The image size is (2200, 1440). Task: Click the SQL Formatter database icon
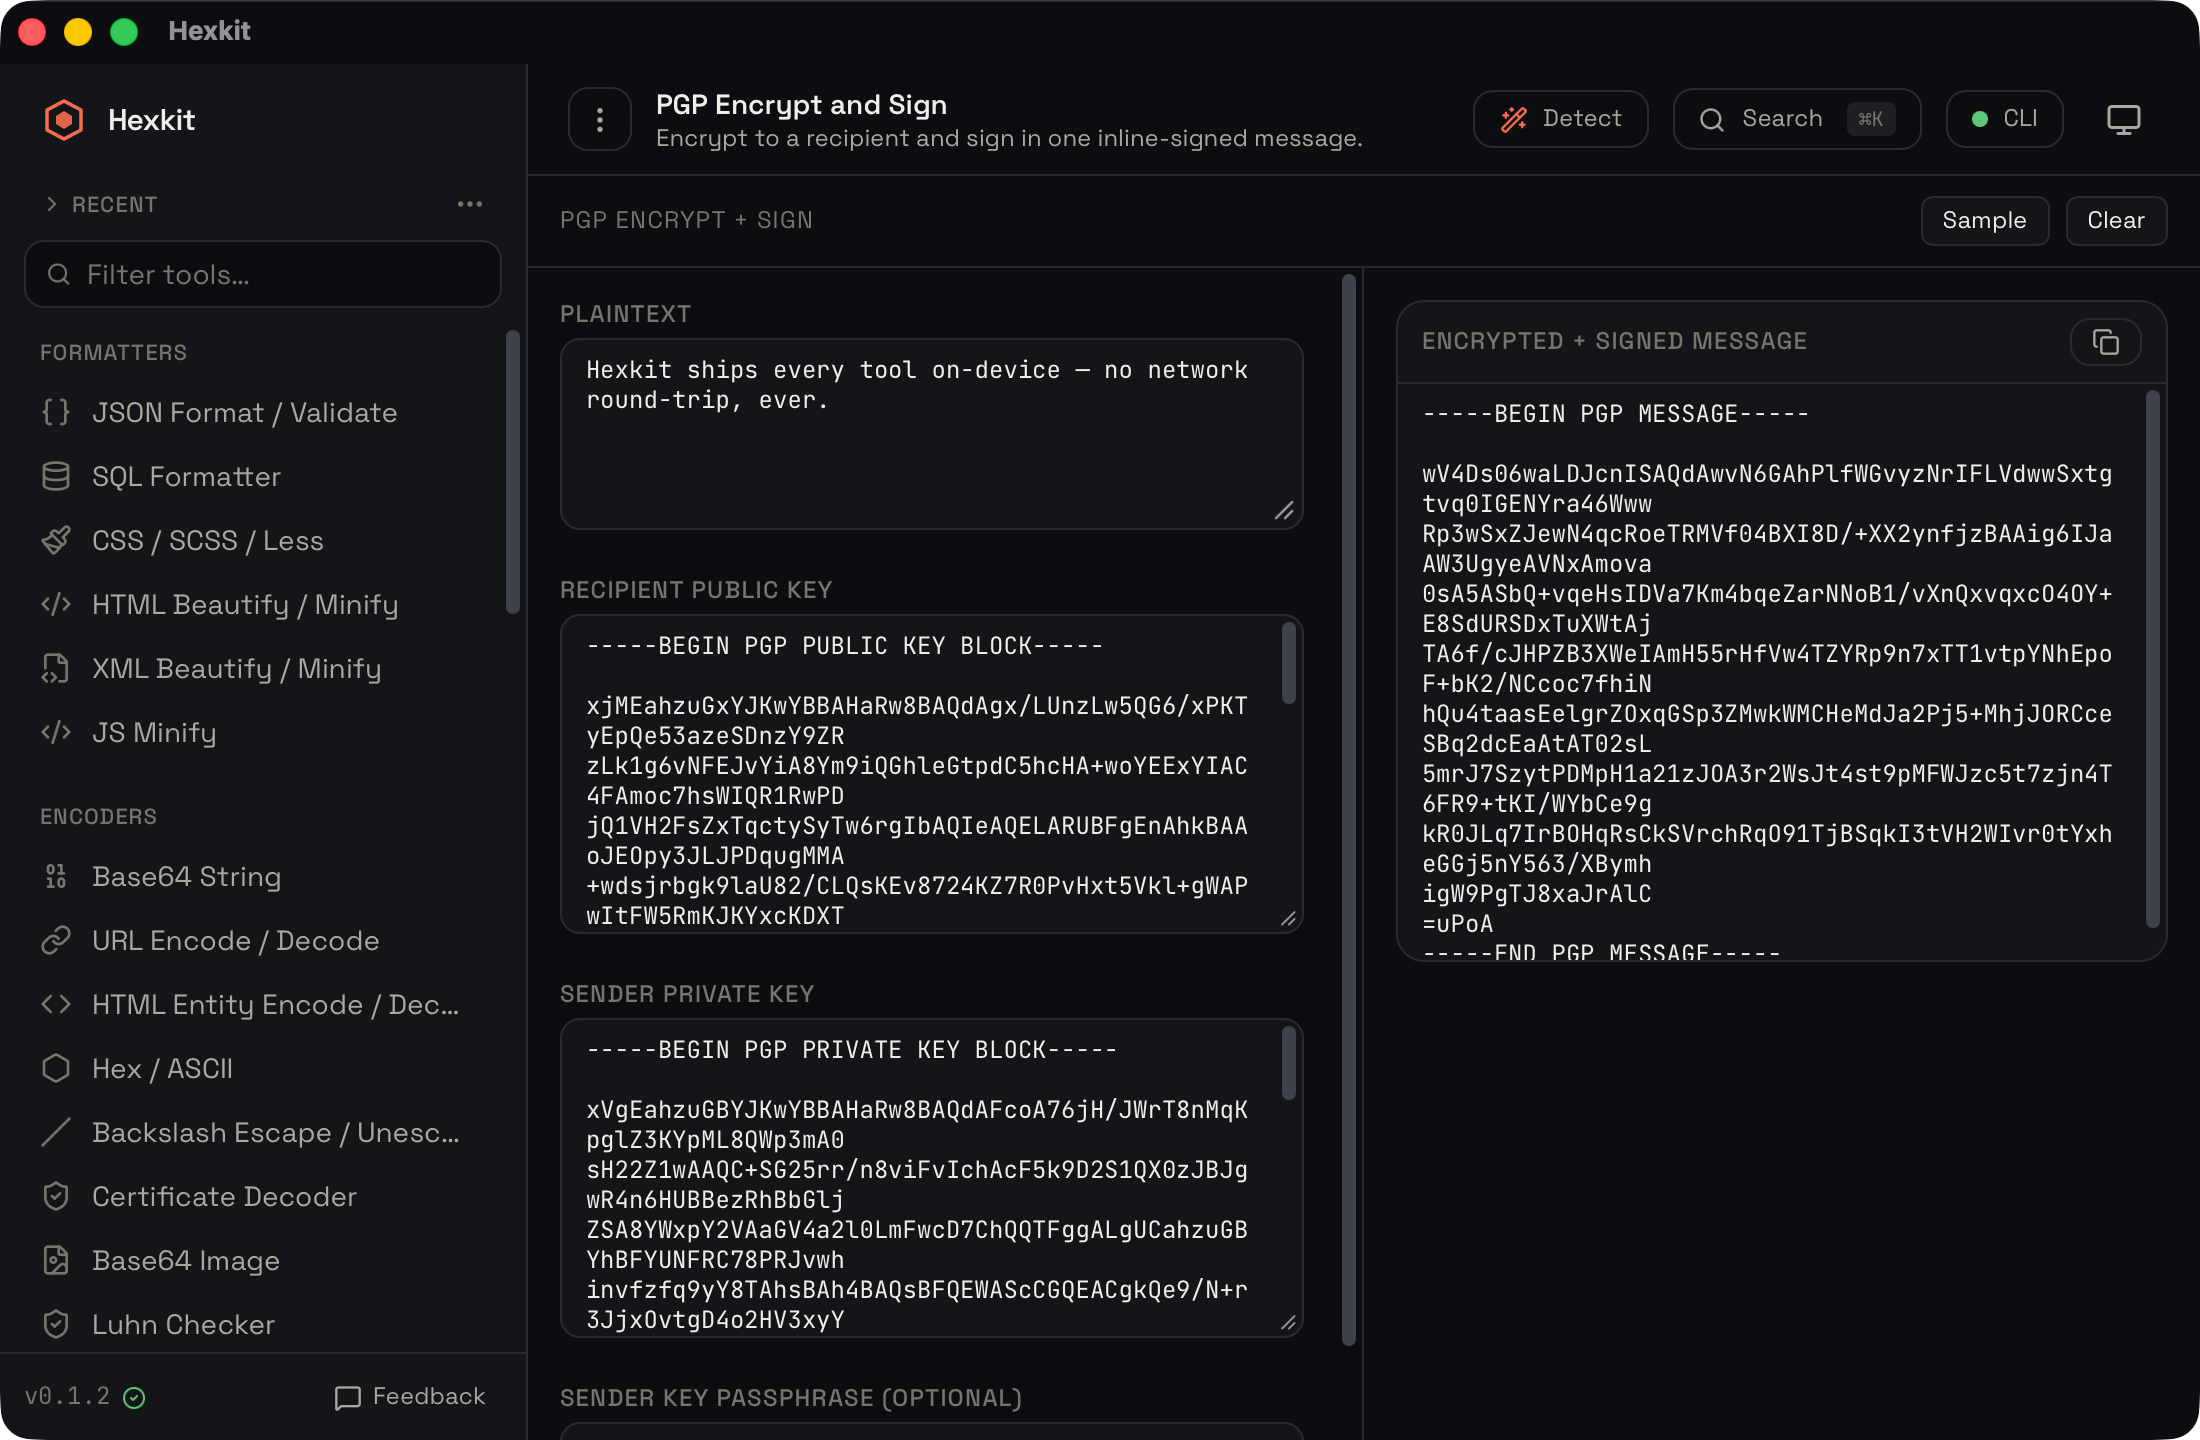tap(56, 477)
